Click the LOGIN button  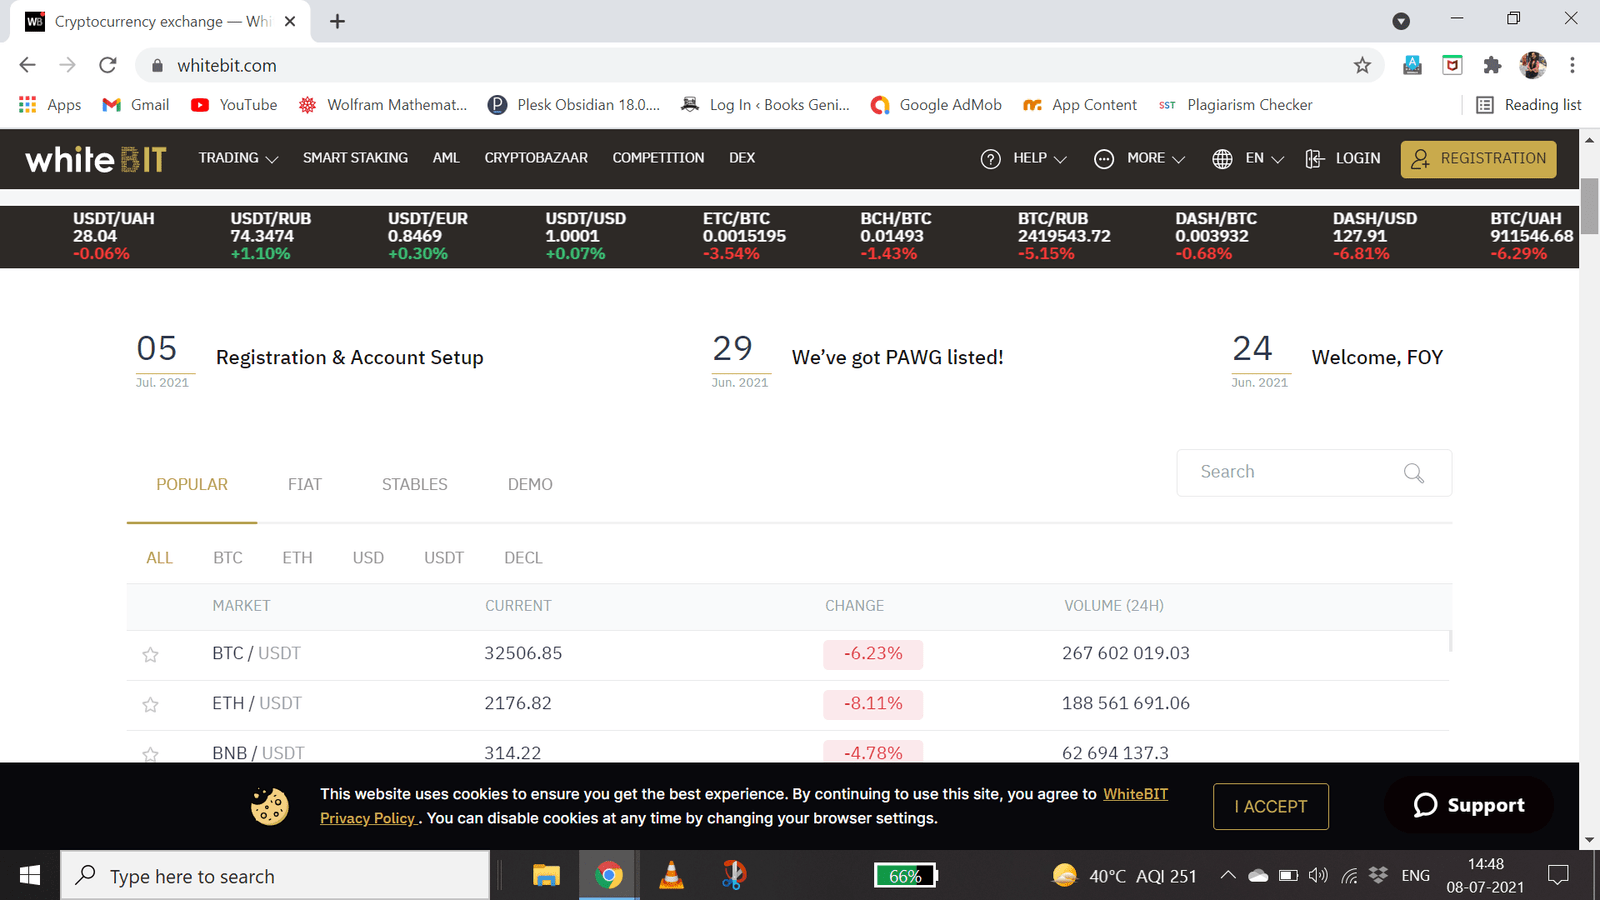pyautogui.click(x=1343, y=158)
